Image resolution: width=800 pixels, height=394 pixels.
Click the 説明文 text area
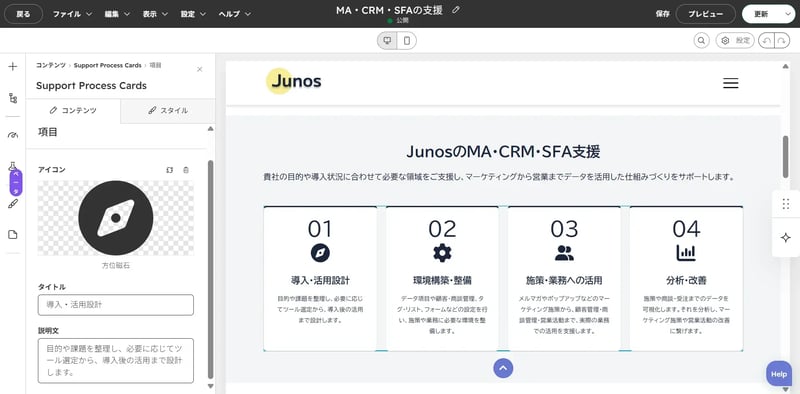coord(116,360)
